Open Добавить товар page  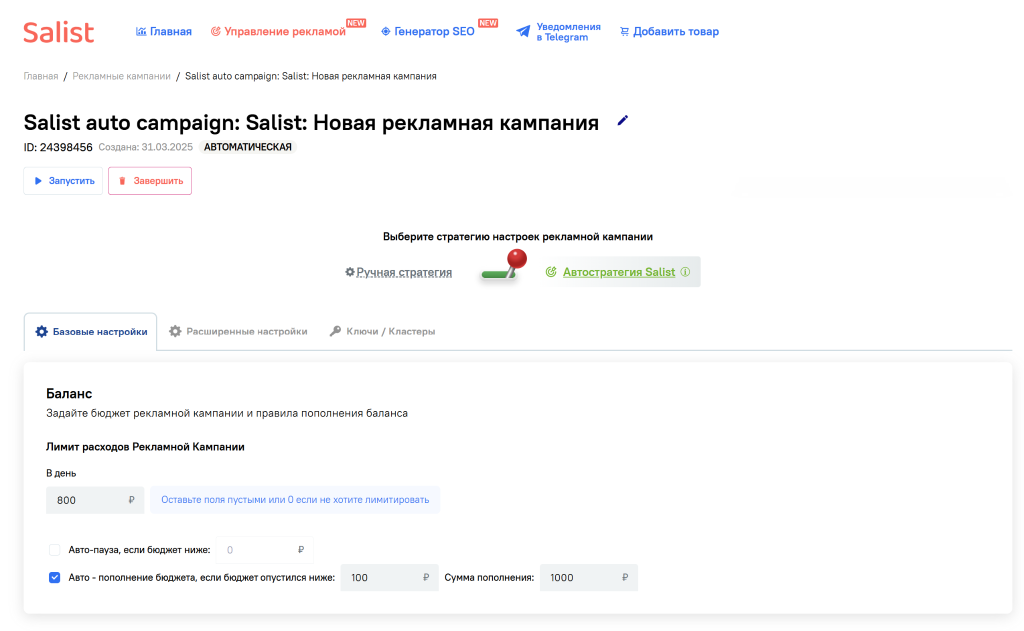tap(669, 32)
